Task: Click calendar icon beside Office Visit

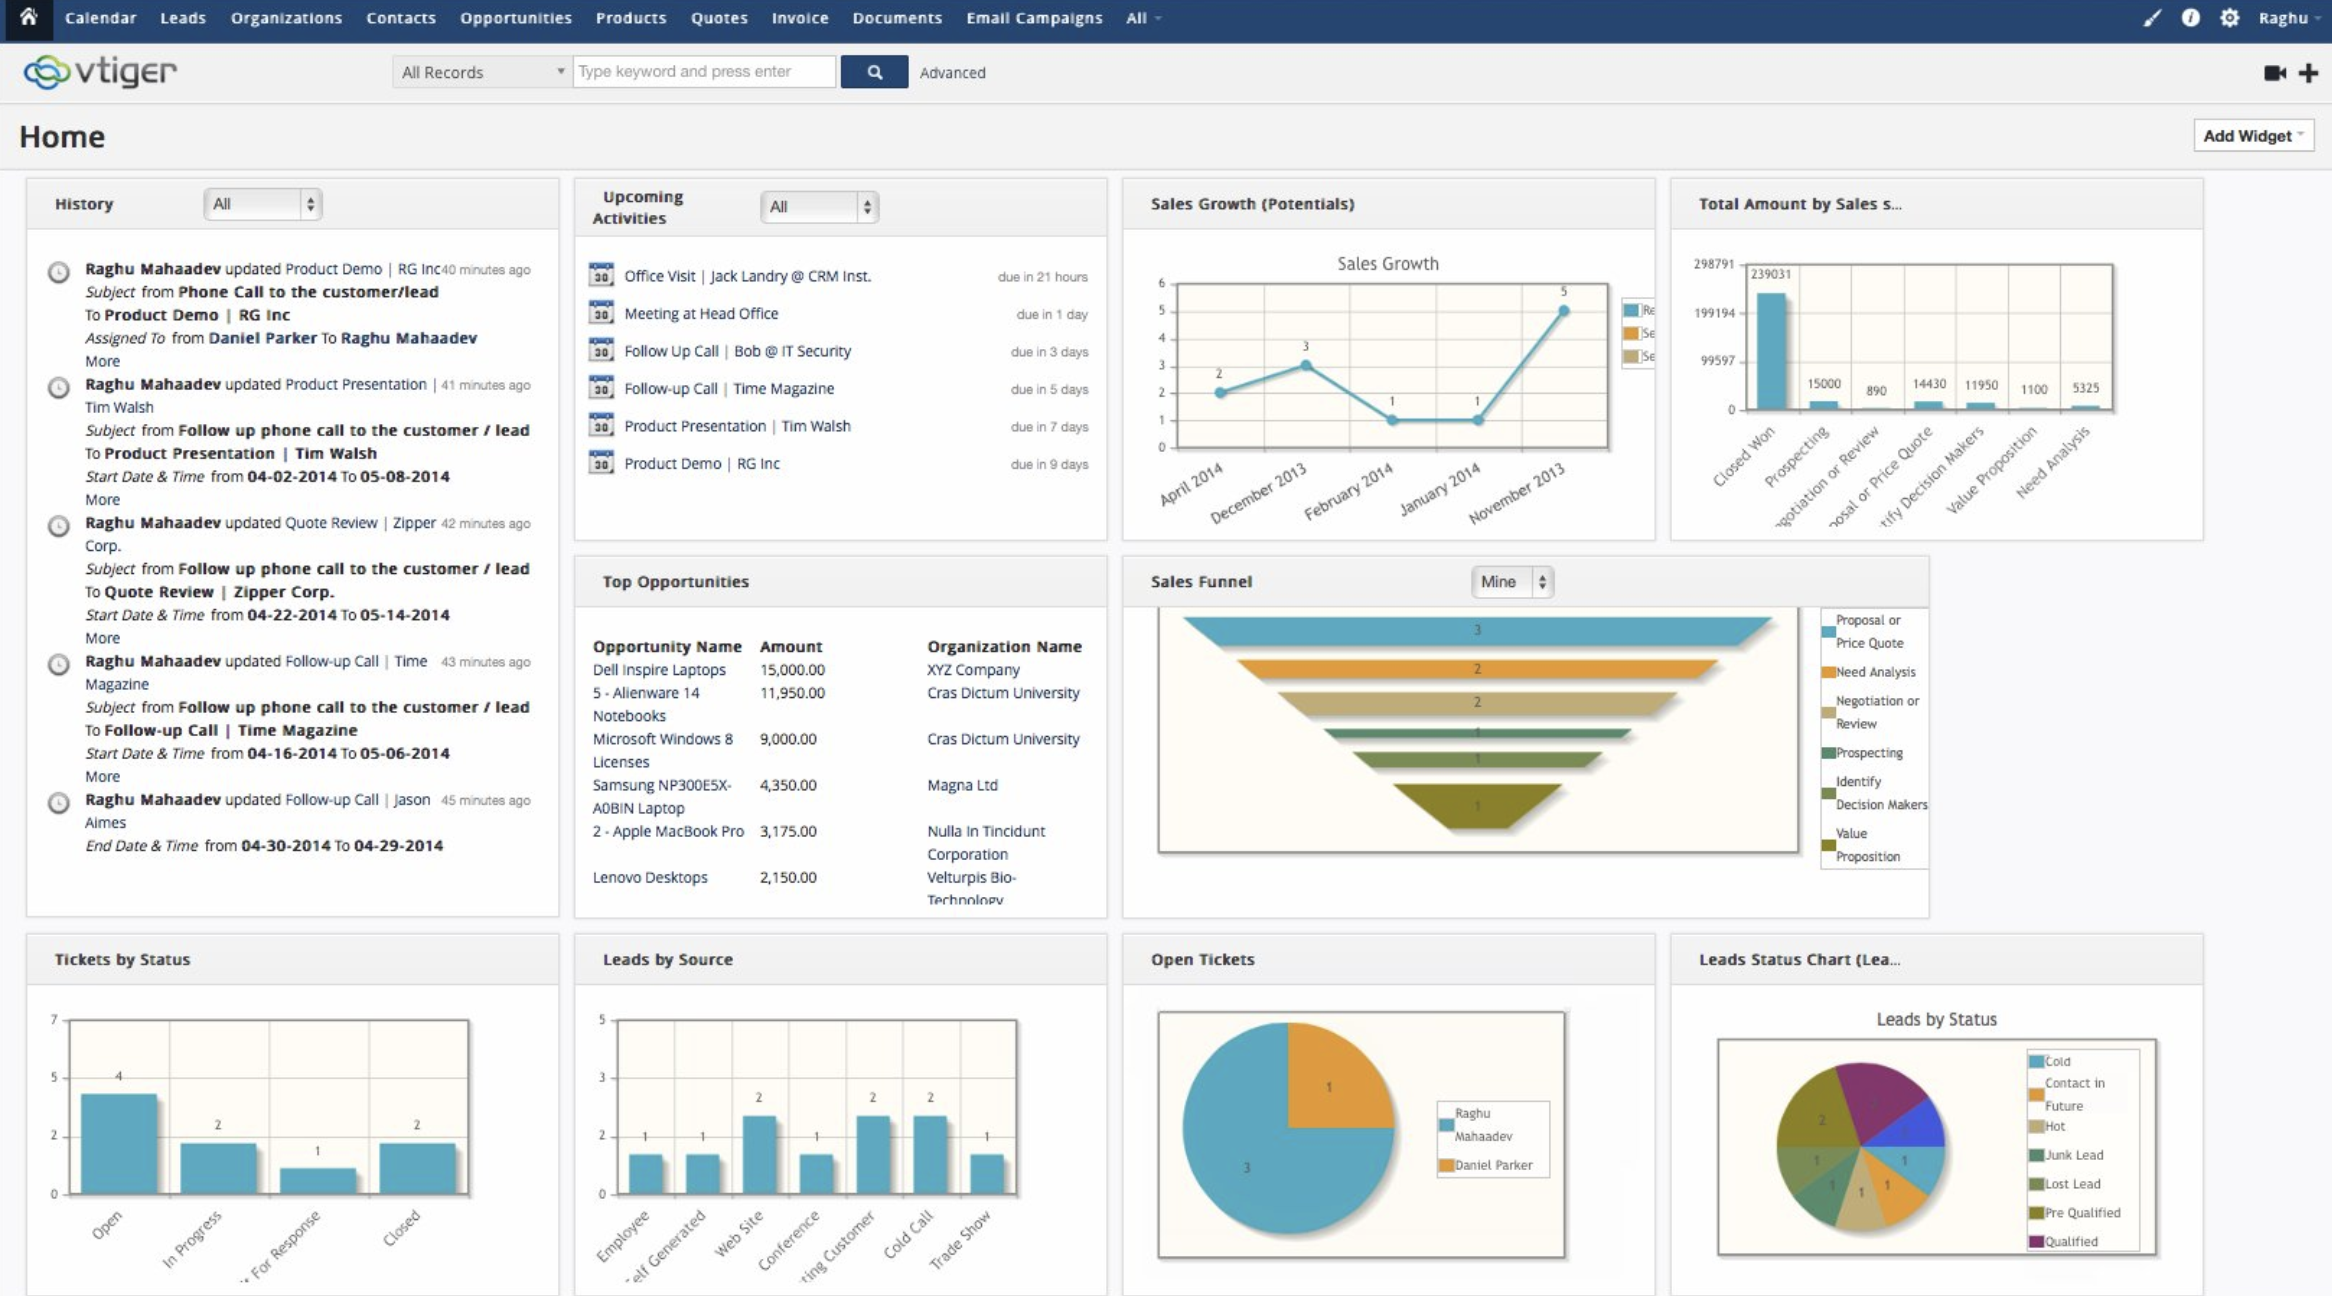Action: (x=601, y=275)
